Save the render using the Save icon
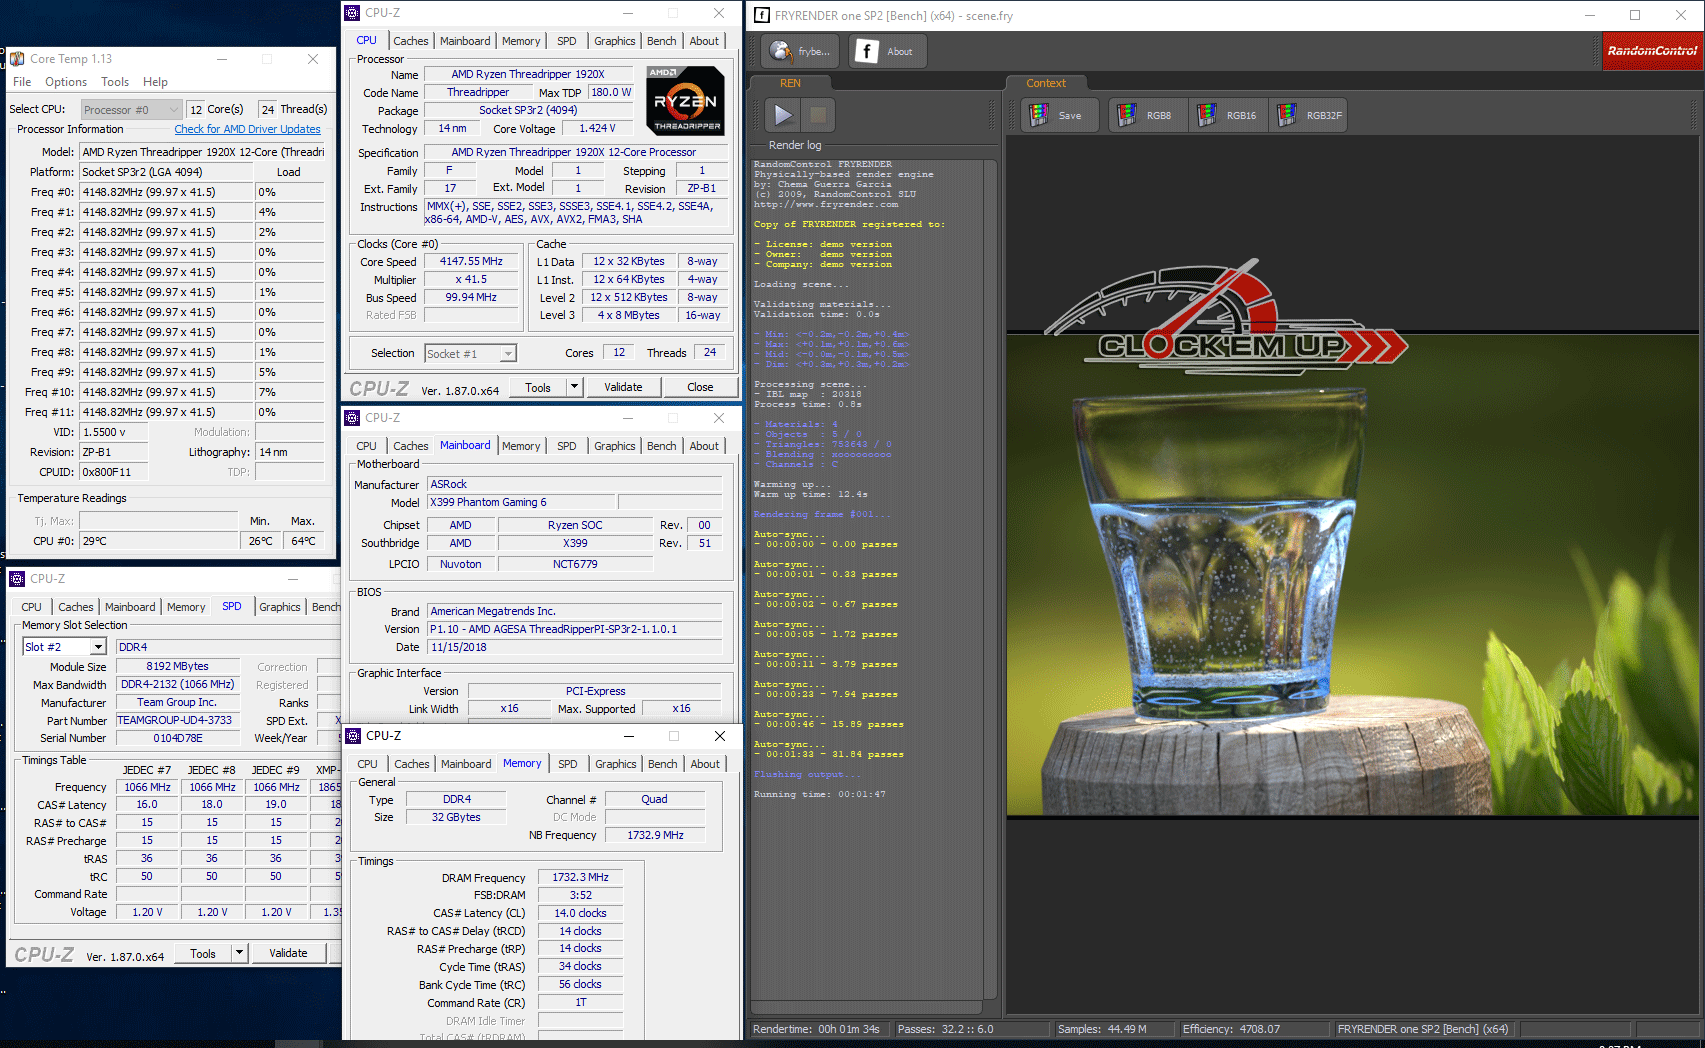This screenshot has width=1705, height=1048. point(1058,116)
